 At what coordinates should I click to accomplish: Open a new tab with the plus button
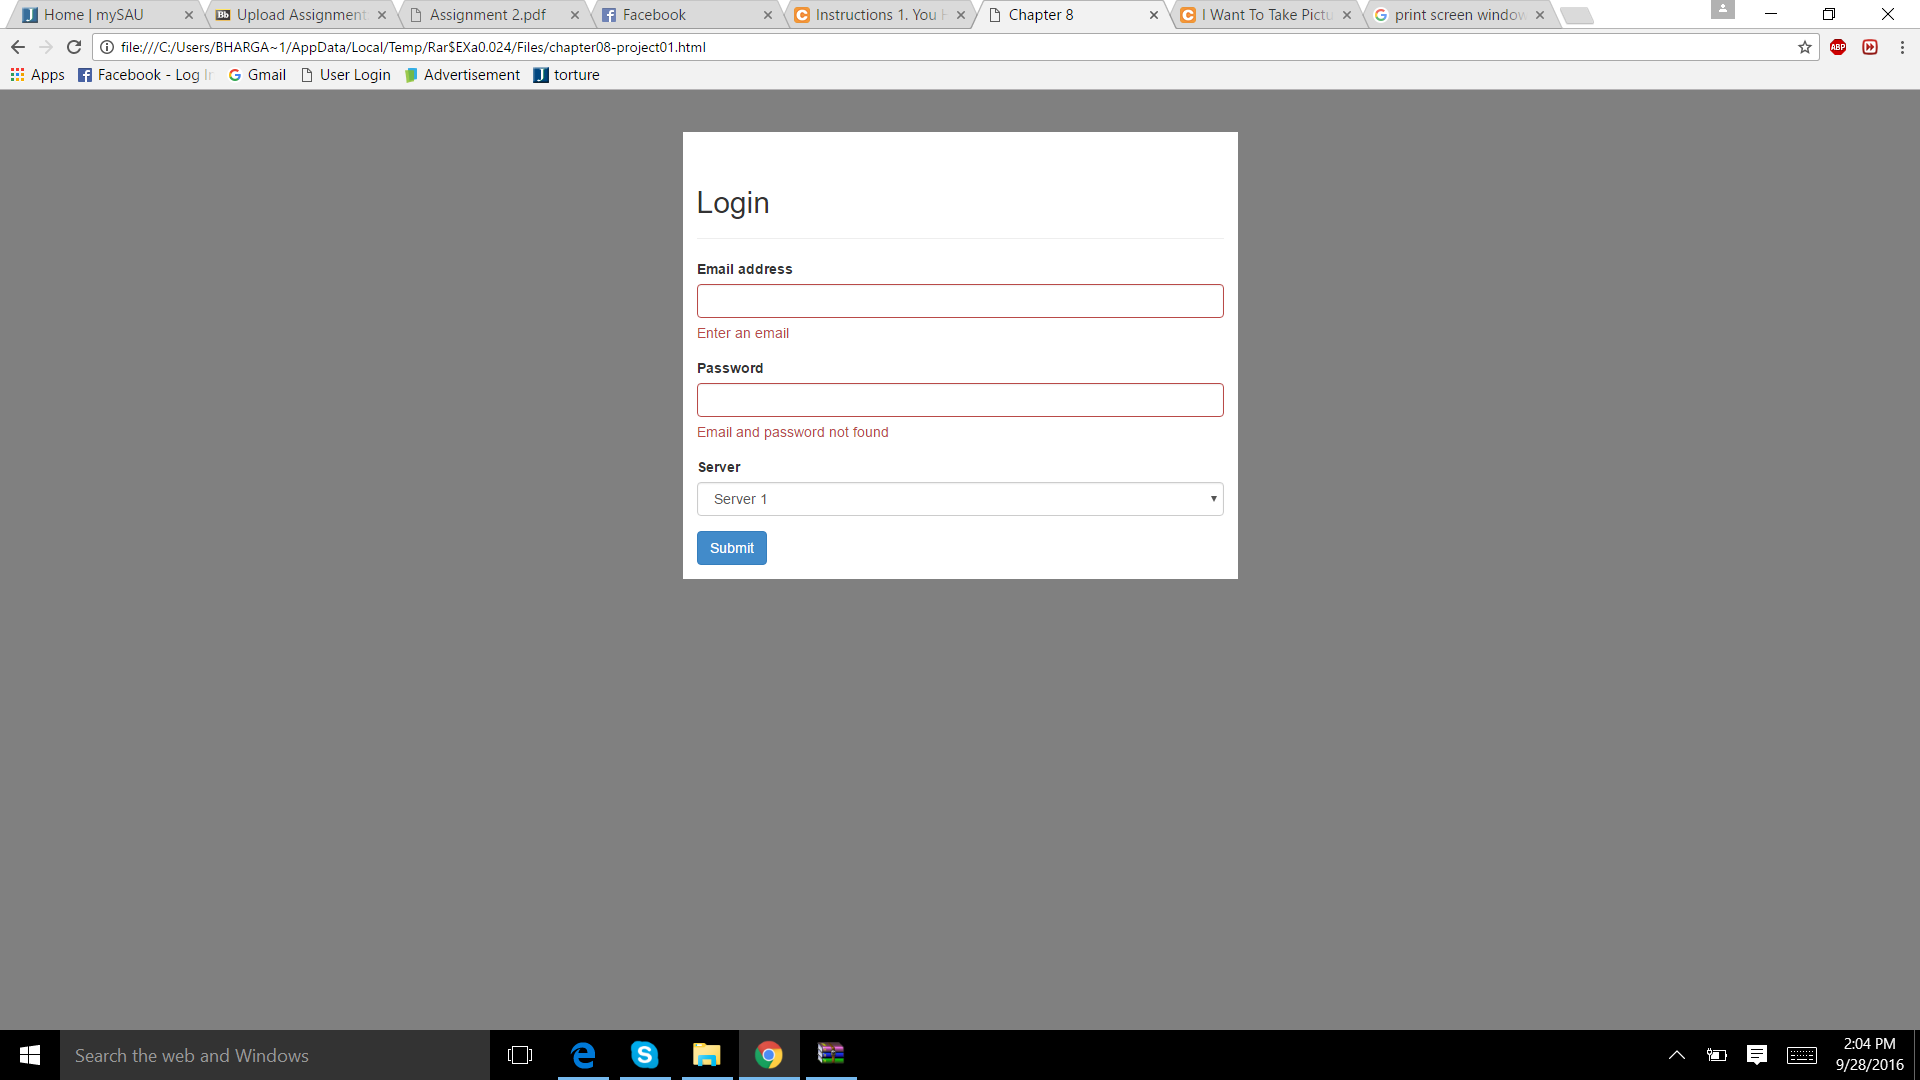tap(1576, 15)
